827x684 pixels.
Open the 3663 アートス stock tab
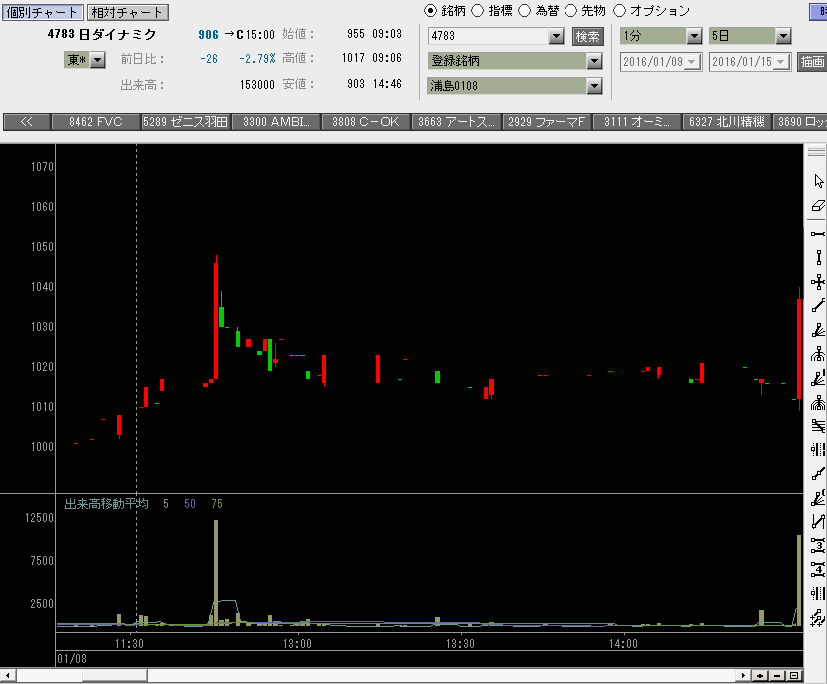(457, 122)
